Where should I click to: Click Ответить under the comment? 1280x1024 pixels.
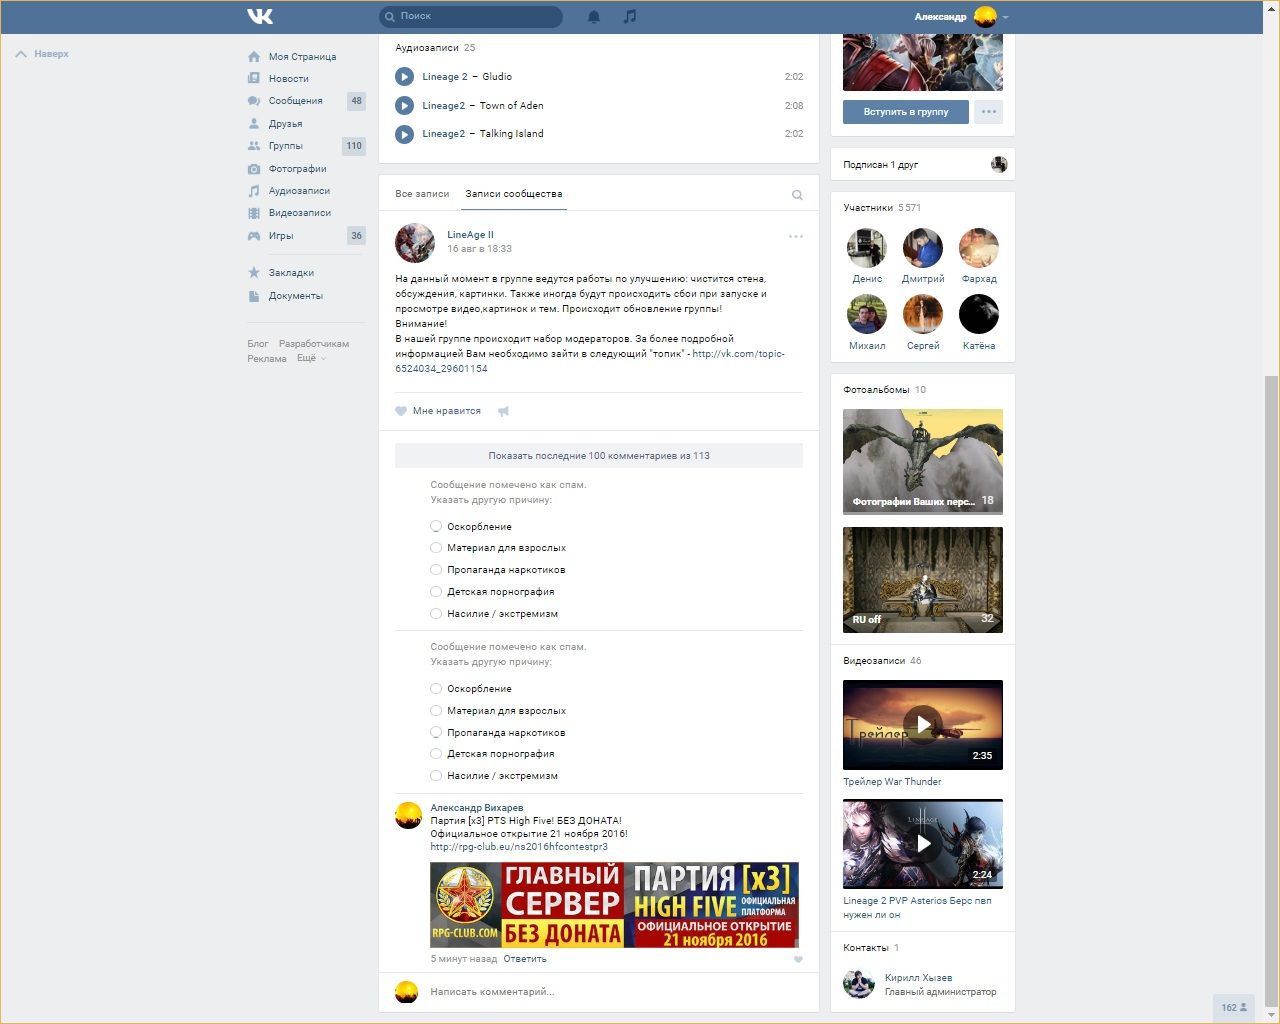(x=525, y=959)
